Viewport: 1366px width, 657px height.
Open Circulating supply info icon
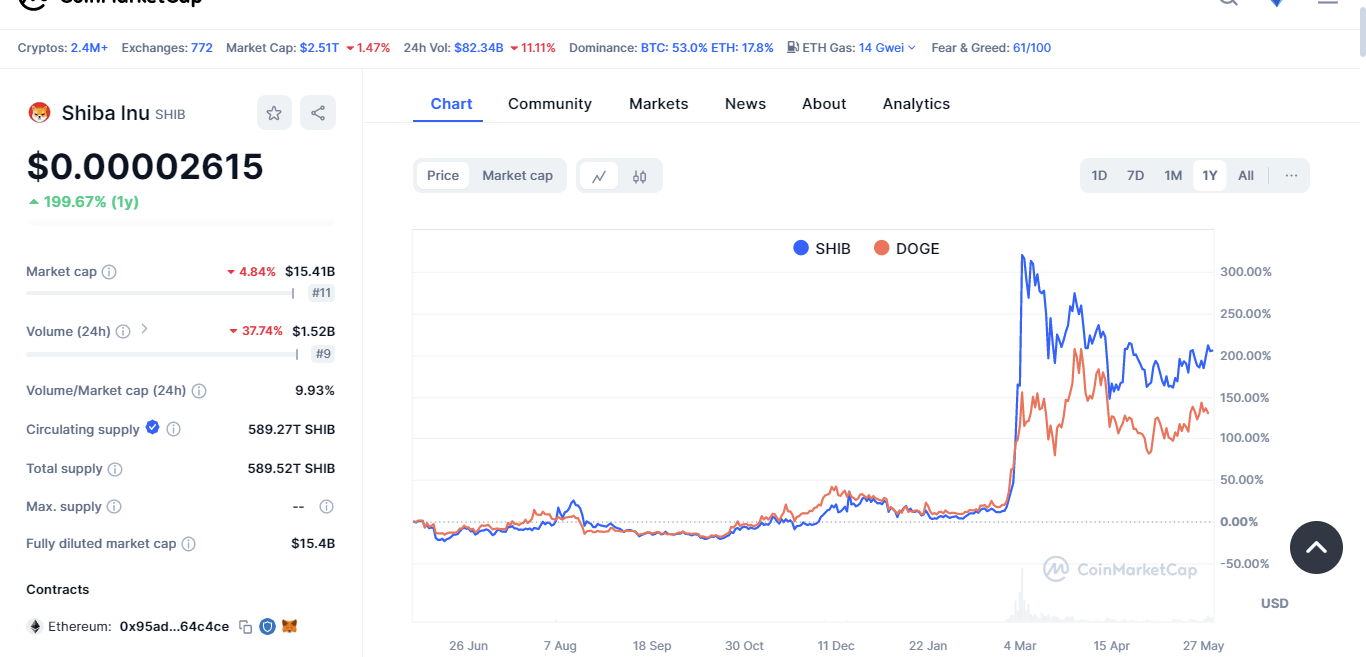click(173, 429)
